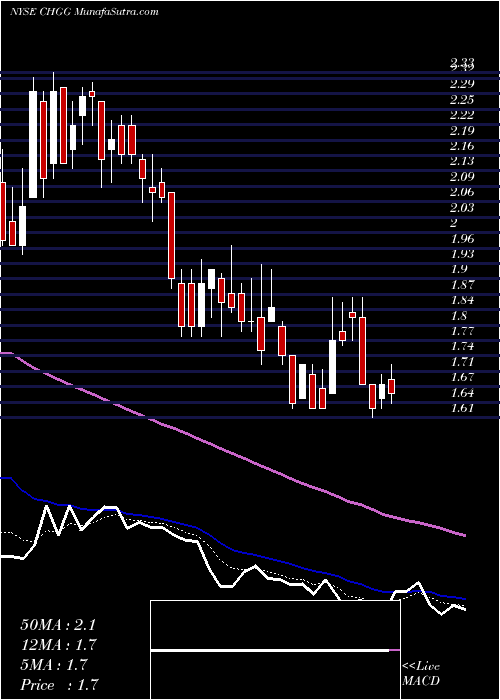Click the 2.22 price axis label
Viewport: 500px width, 700px height.
(462, 115)
